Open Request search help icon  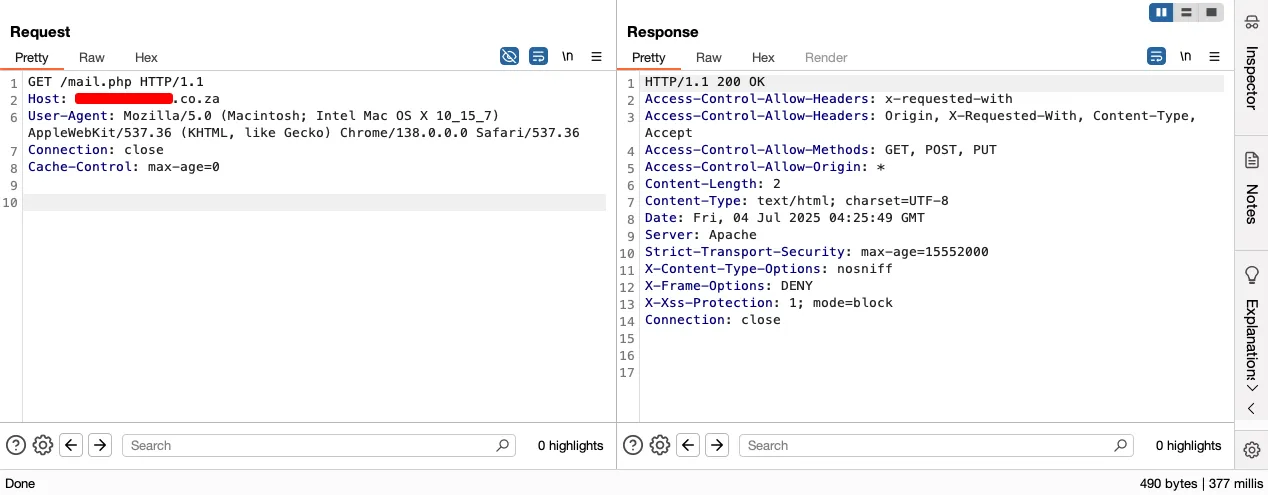[x=16, y=445]
